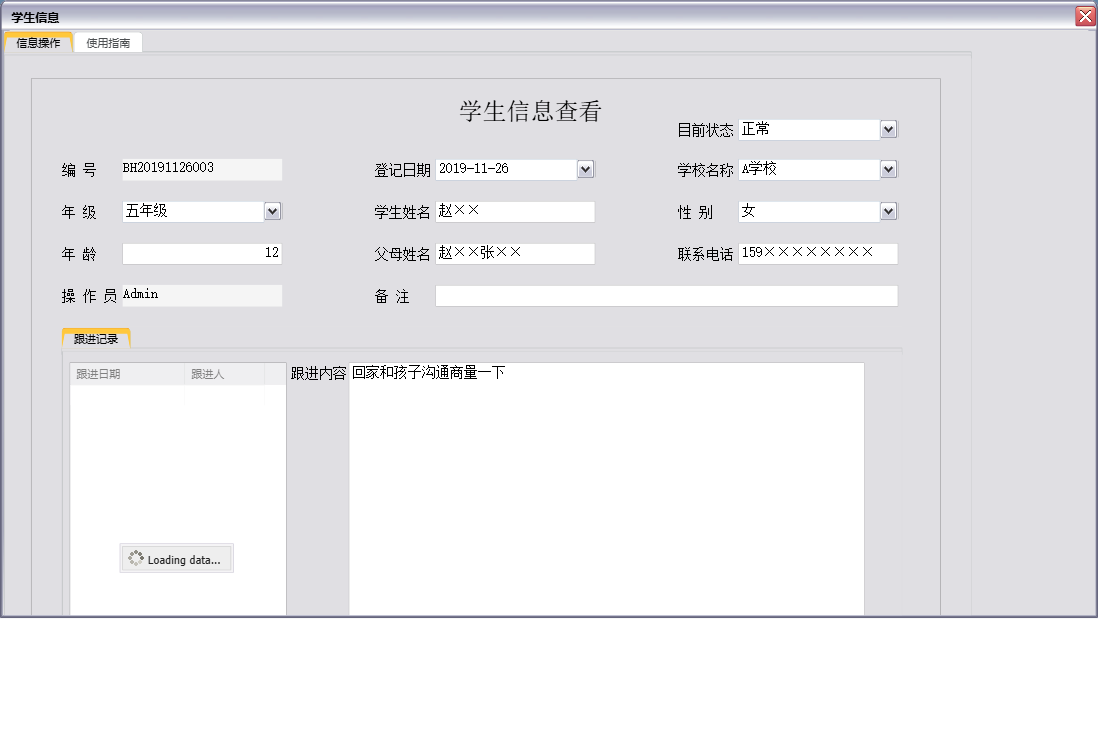Click the 操作员 Admin field
1098x752 pixels.
[200, 294]
